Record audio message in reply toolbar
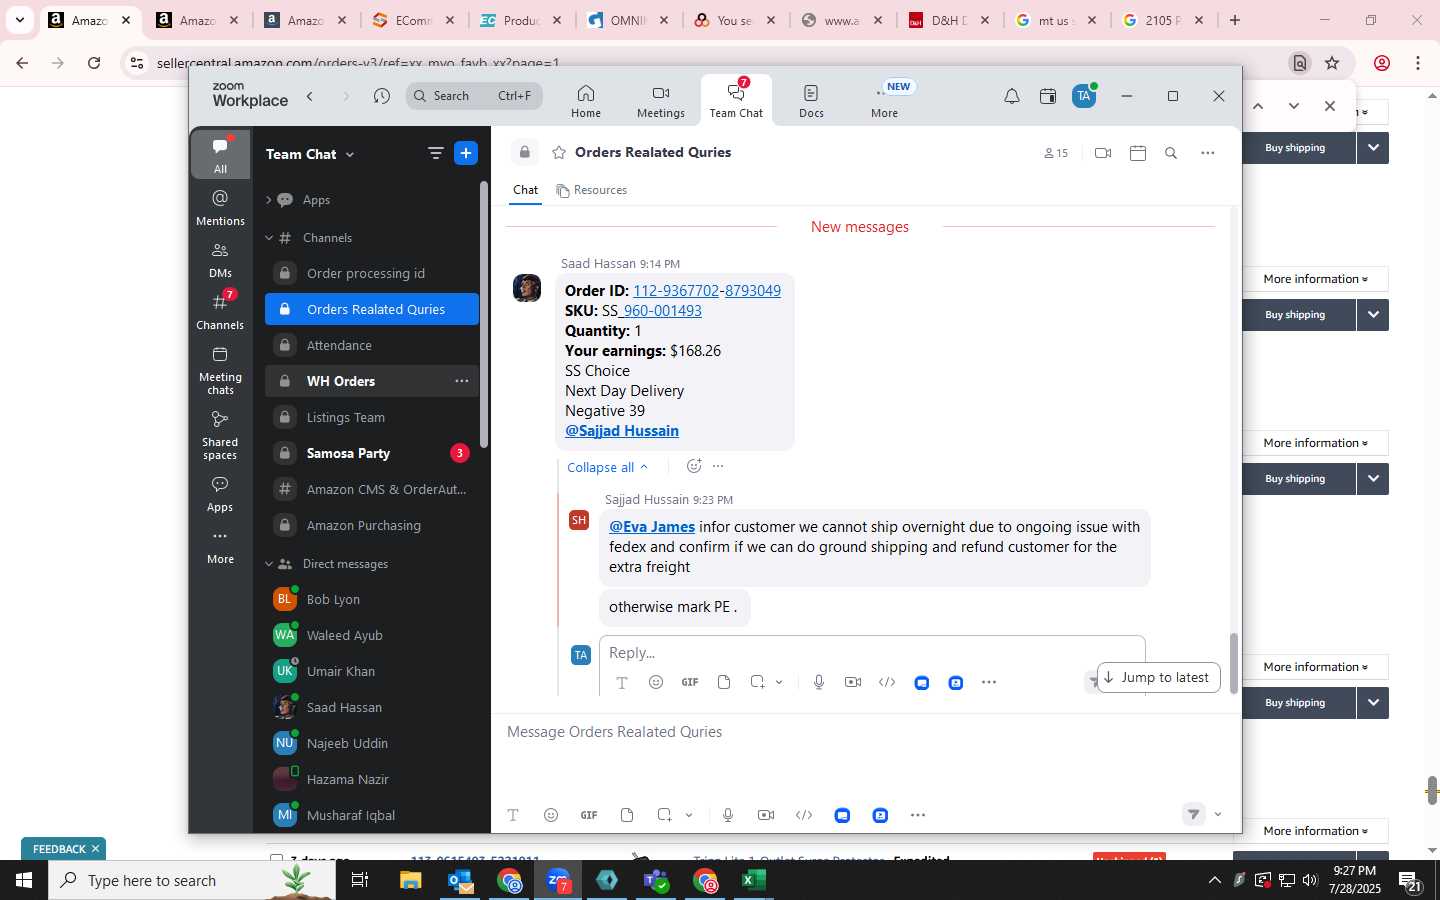1440x900 pixels. (x=819, y=682)
